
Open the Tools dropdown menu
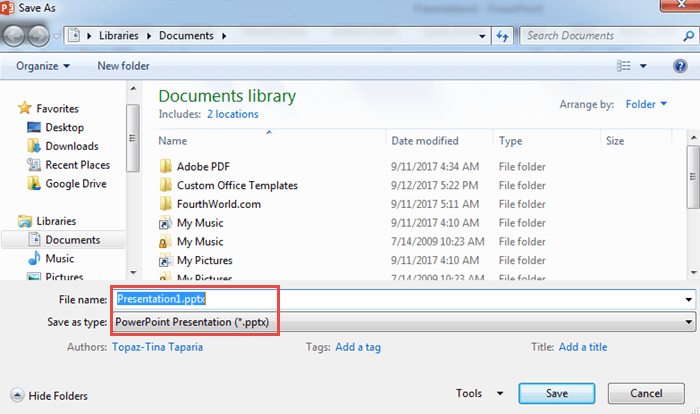(x=479, y=393)
